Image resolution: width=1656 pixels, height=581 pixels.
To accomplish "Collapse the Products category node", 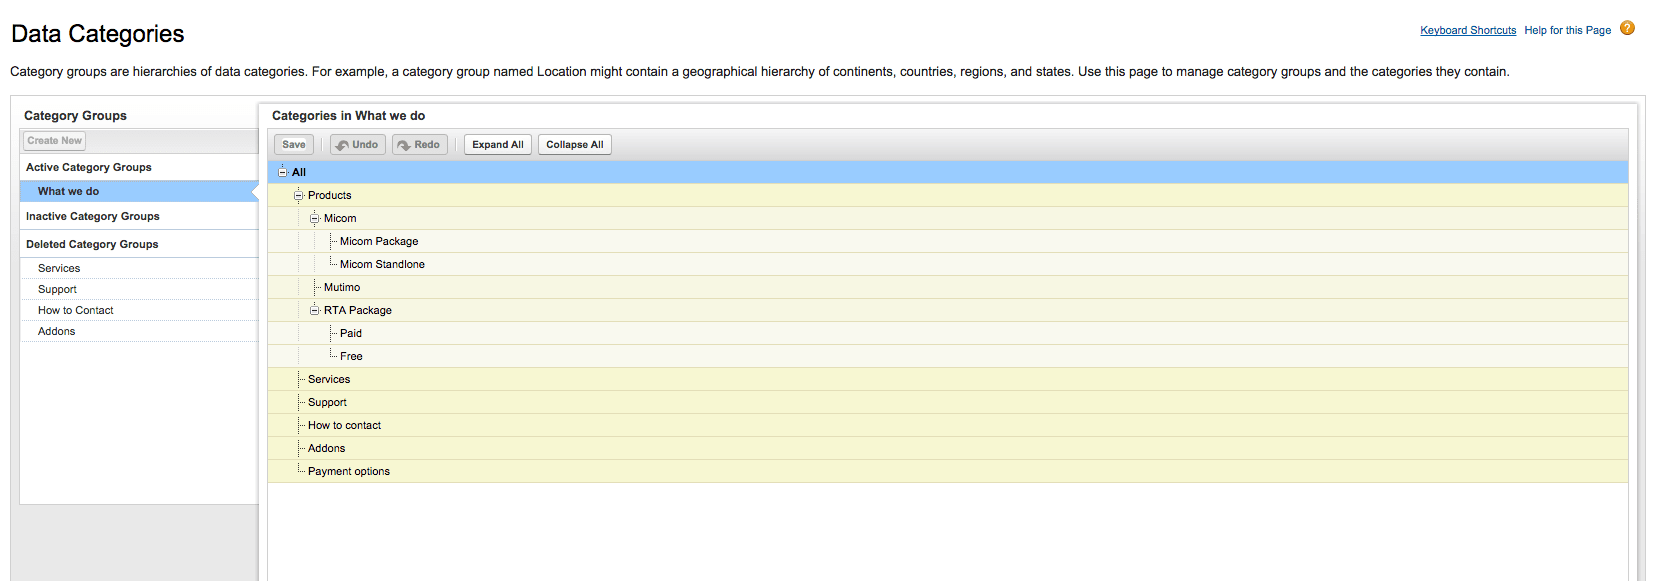I will pos(298,195).
